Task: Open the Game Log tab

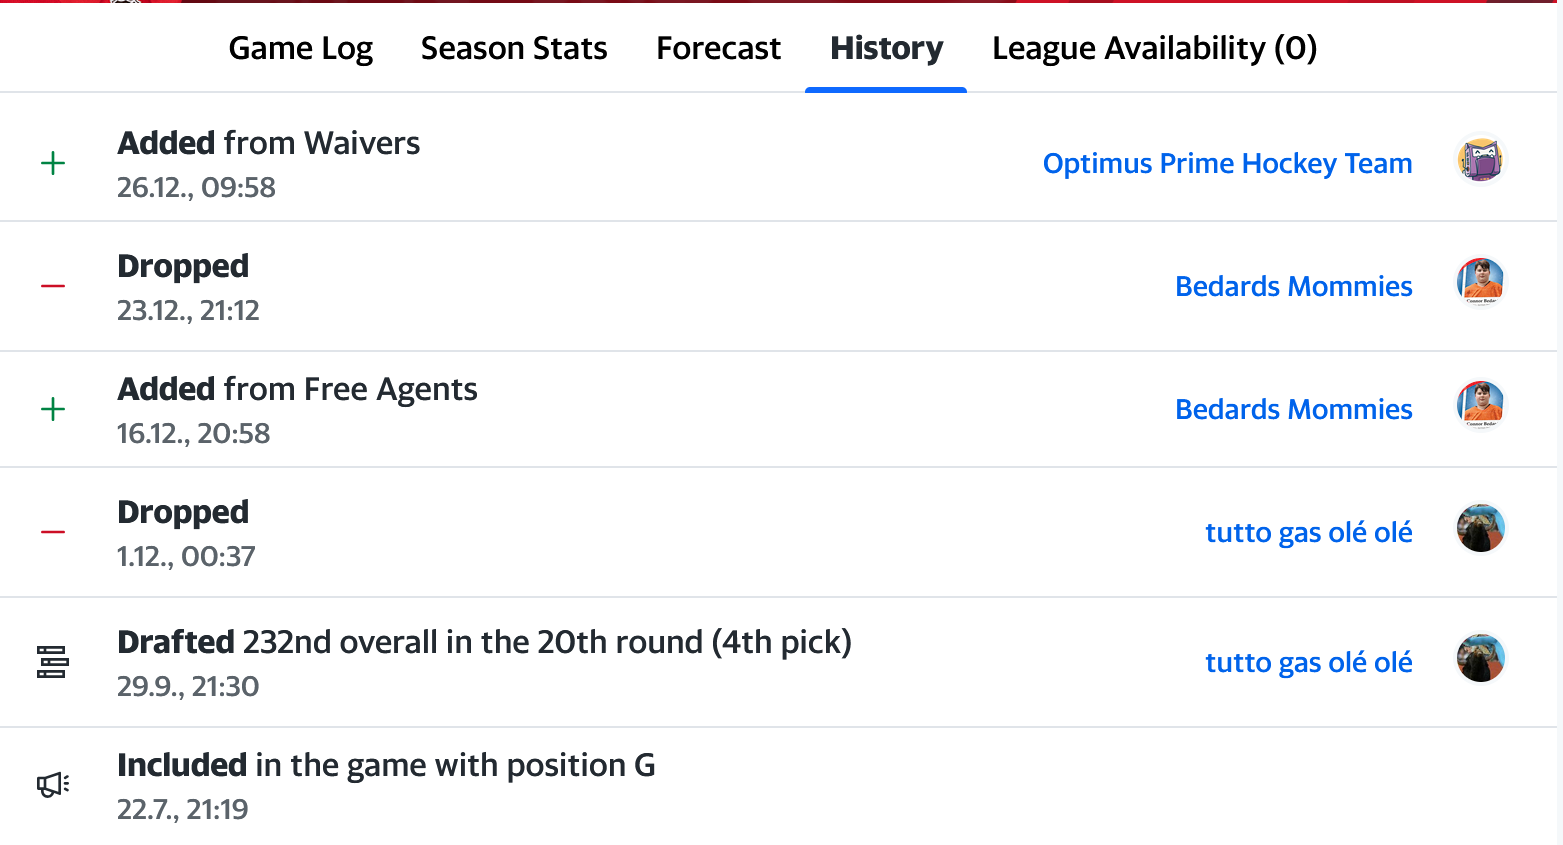Action: coord(300,48)
